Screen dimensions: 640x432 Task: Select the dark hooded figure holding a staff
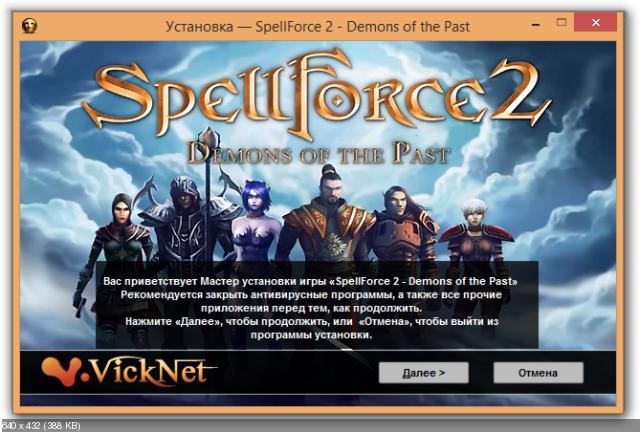click(186, 220)
